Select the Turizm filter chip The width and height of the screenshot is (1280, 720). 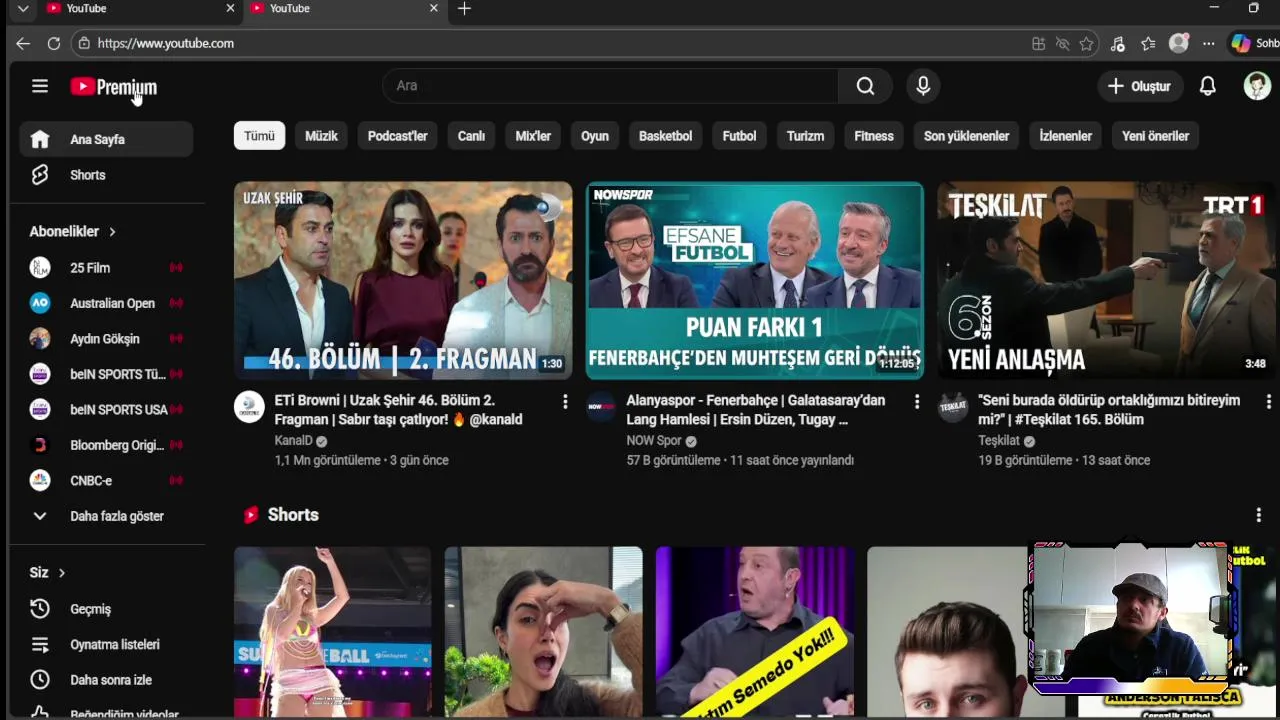click(805, 136)
